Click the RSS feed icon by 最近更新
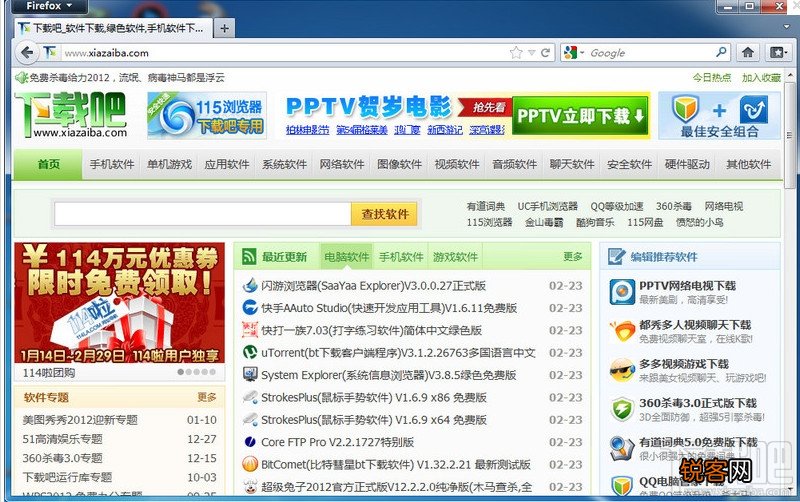The height and width of the screenshot is (502, 800). coord(249,256)
